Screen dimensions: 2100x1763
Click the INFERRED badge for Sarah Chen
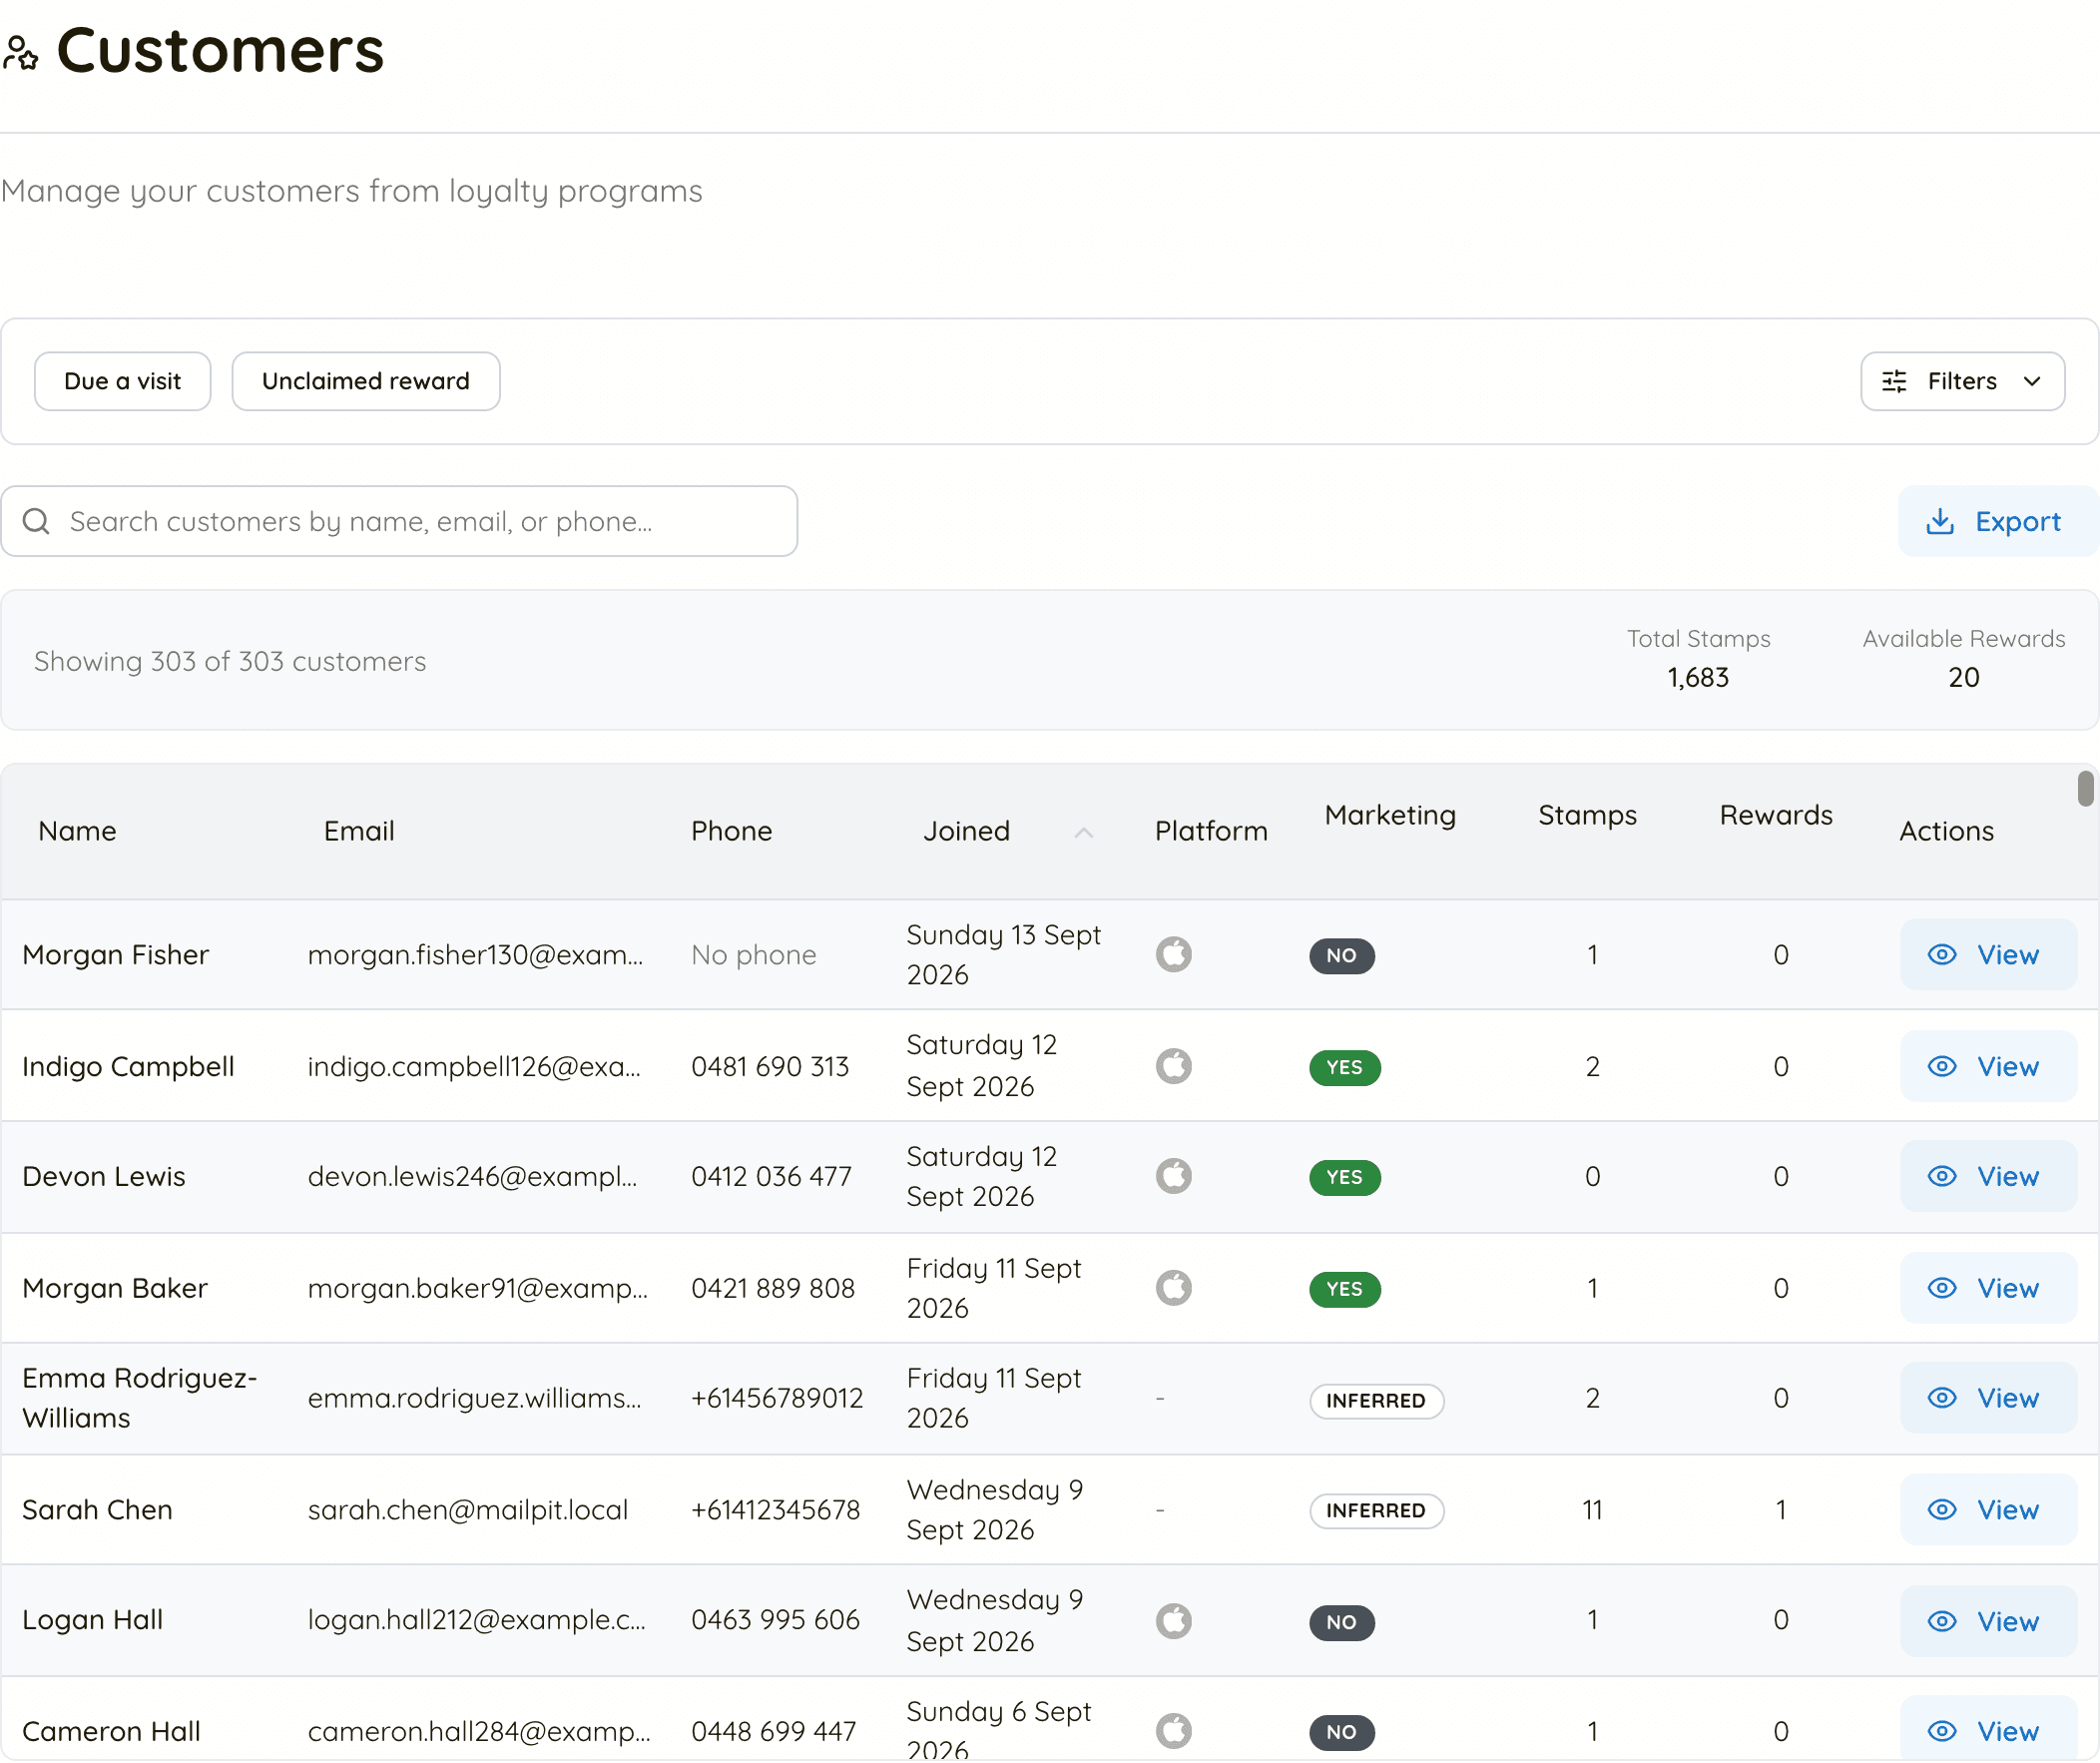coord(1377,1511)
